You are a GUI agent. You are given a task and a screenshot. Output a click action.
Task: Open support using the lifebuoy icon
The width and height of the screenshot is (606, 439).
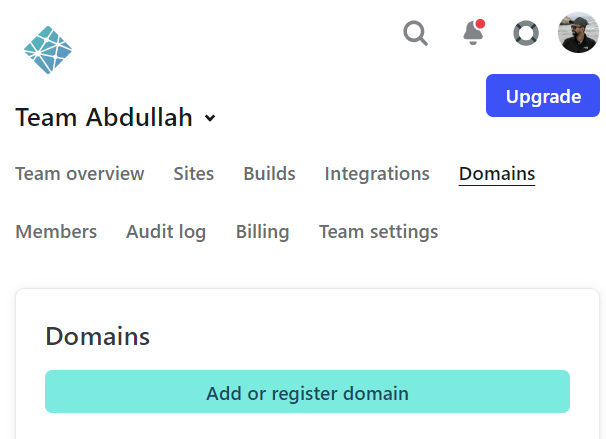pyautogui.click(x=526, y=33)
